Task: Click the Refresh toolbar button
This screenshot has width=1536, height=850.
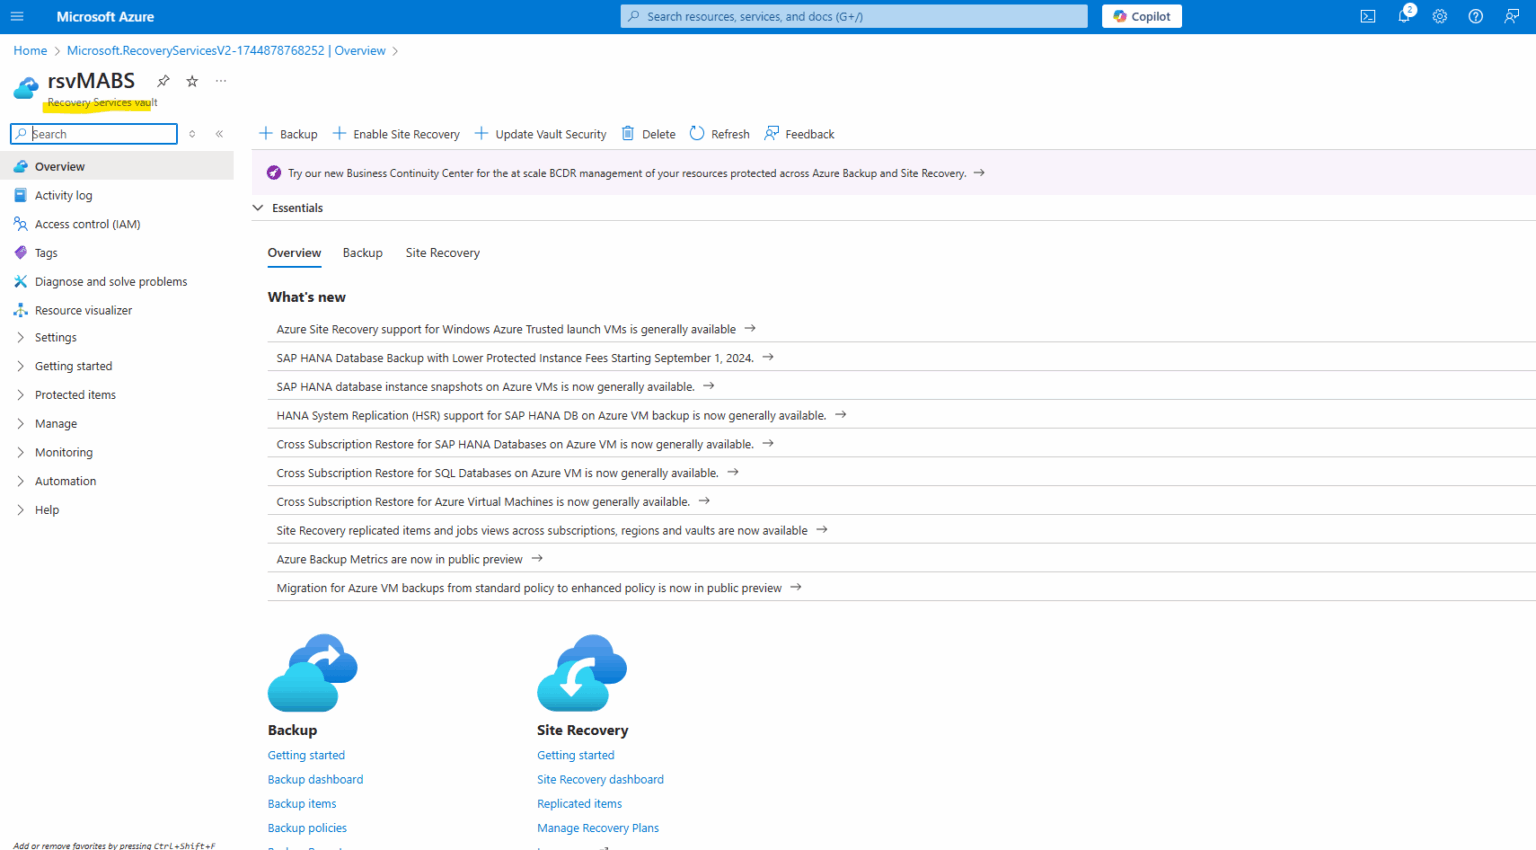Action: pos(719,134)
